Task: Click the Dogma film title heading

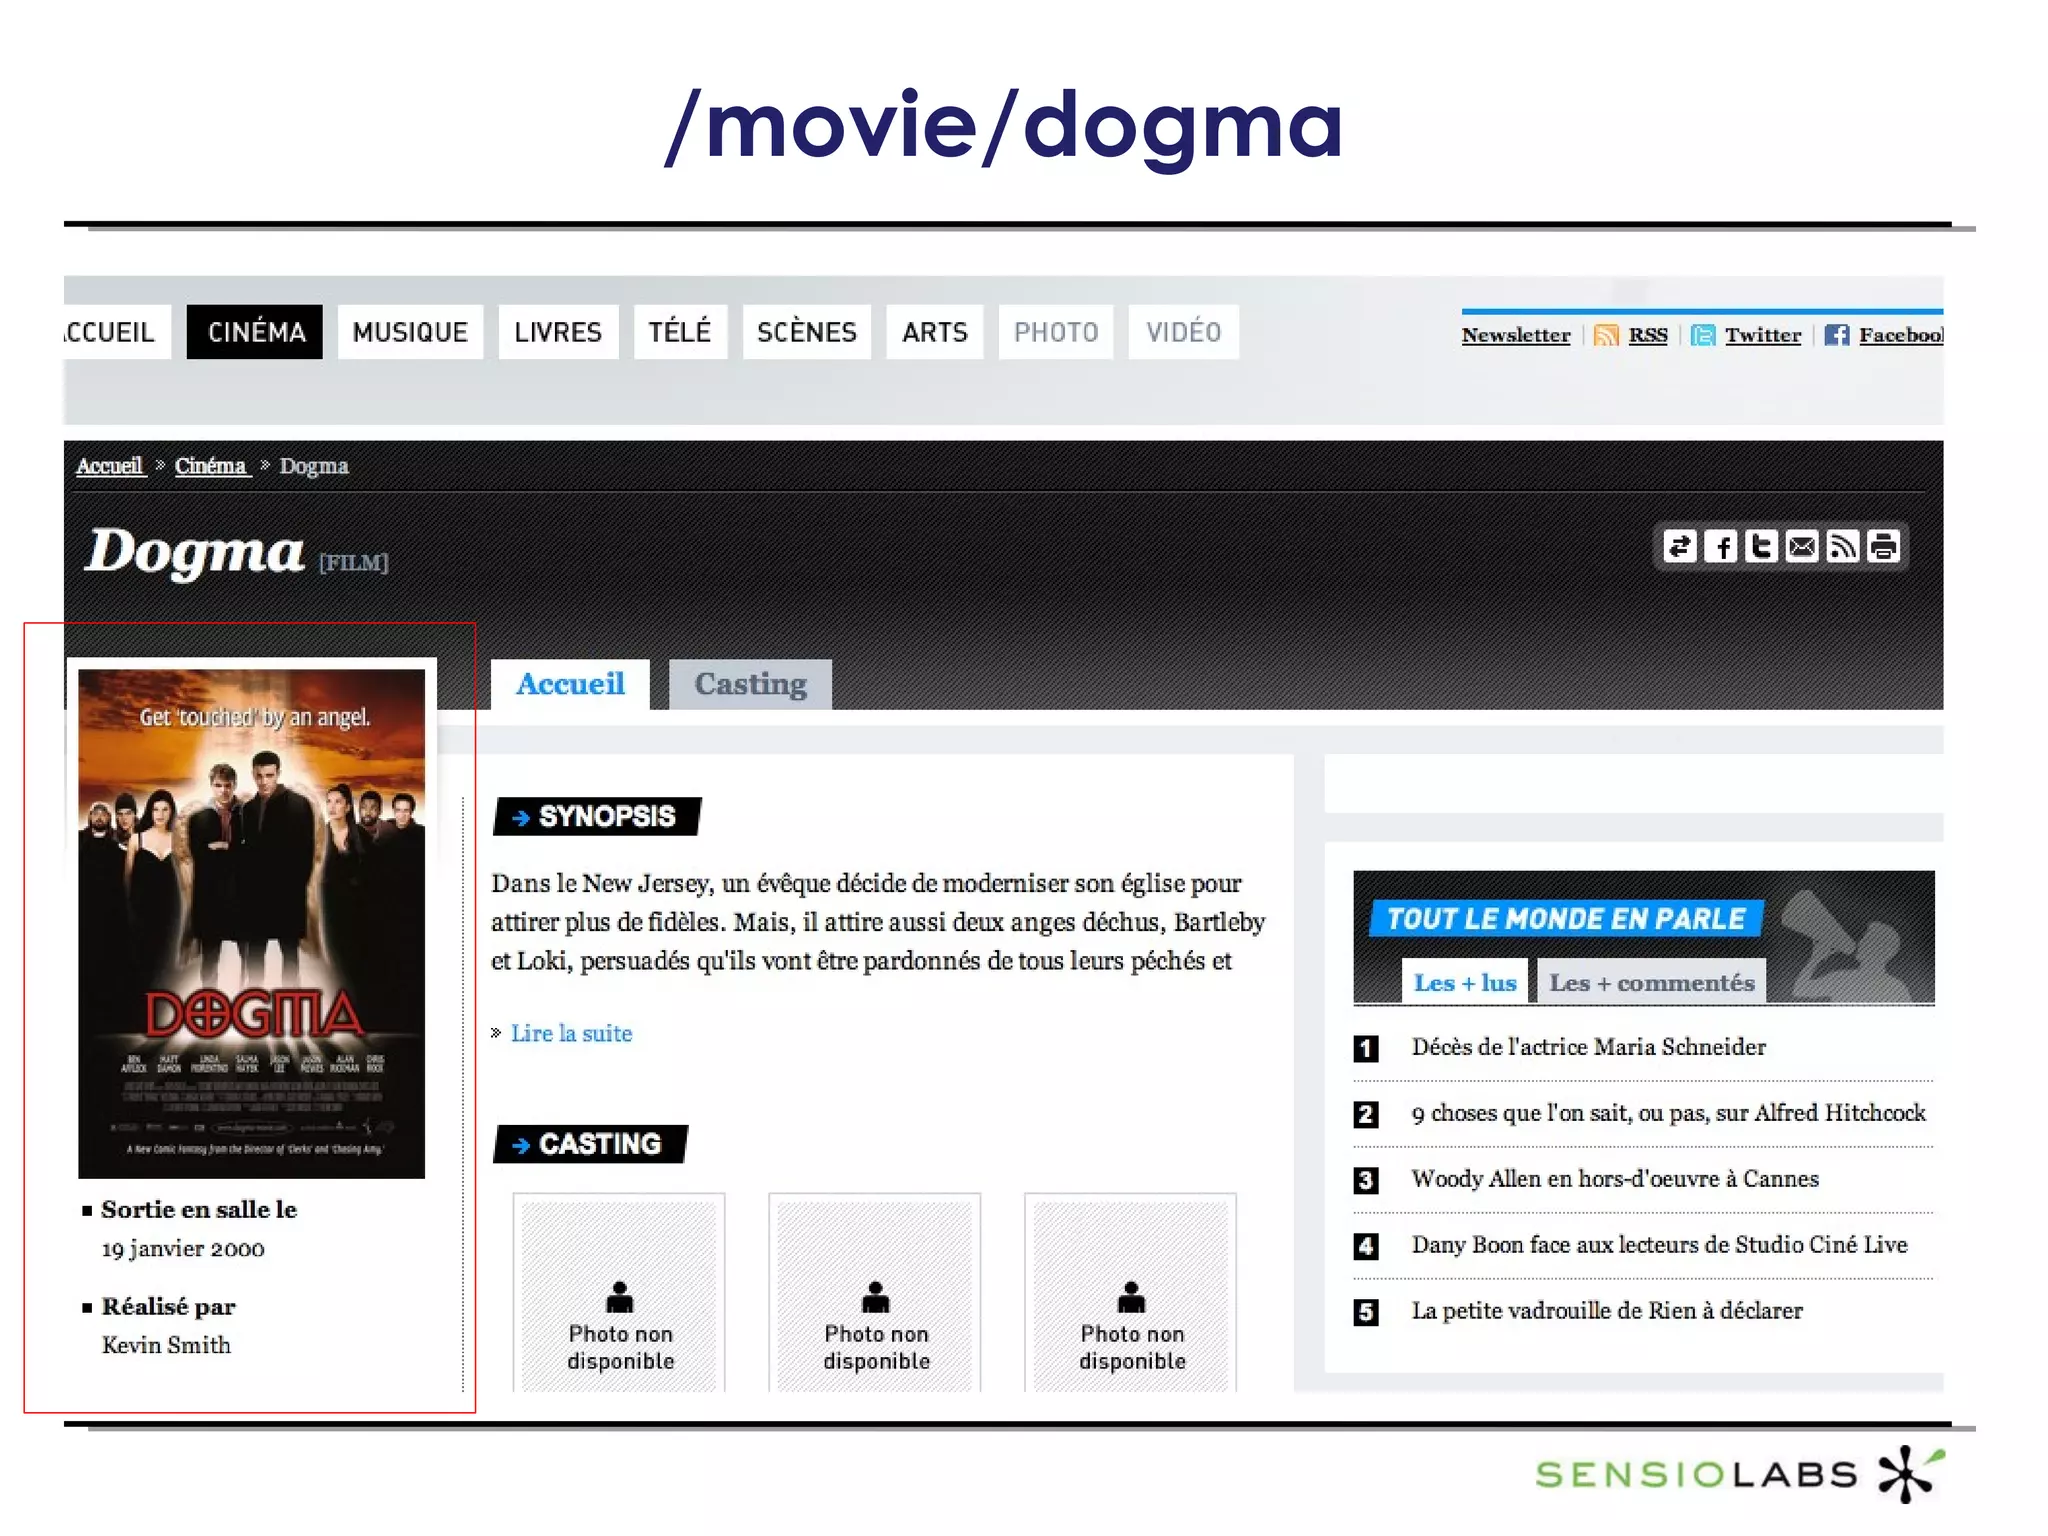Action: coord(194,552)
